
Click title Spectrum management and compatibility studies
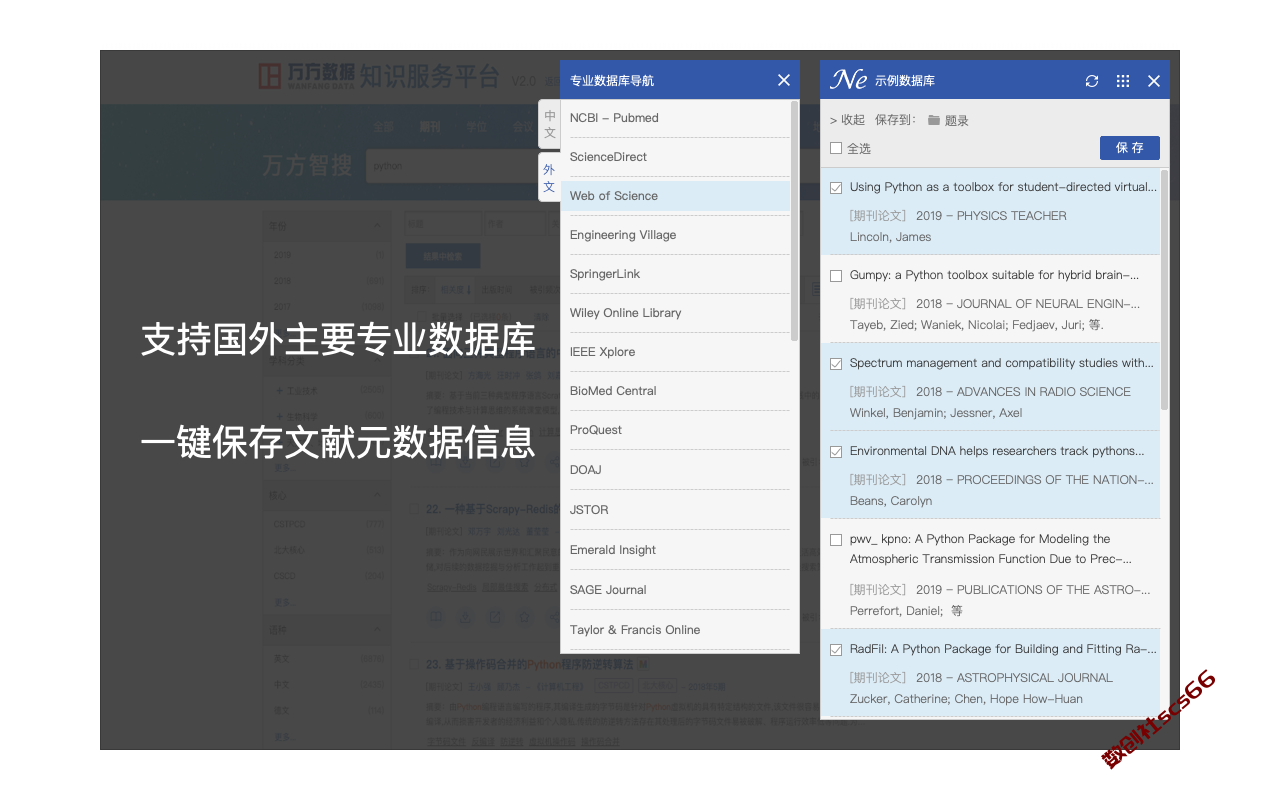1002,363
